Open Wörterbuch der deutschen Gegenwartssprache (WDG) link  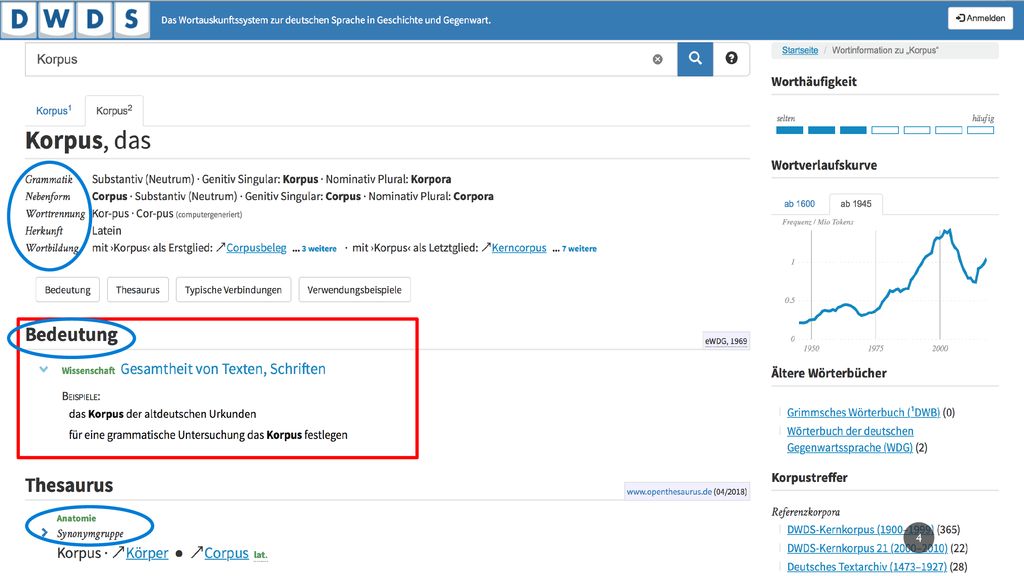[x=850, y=440]
